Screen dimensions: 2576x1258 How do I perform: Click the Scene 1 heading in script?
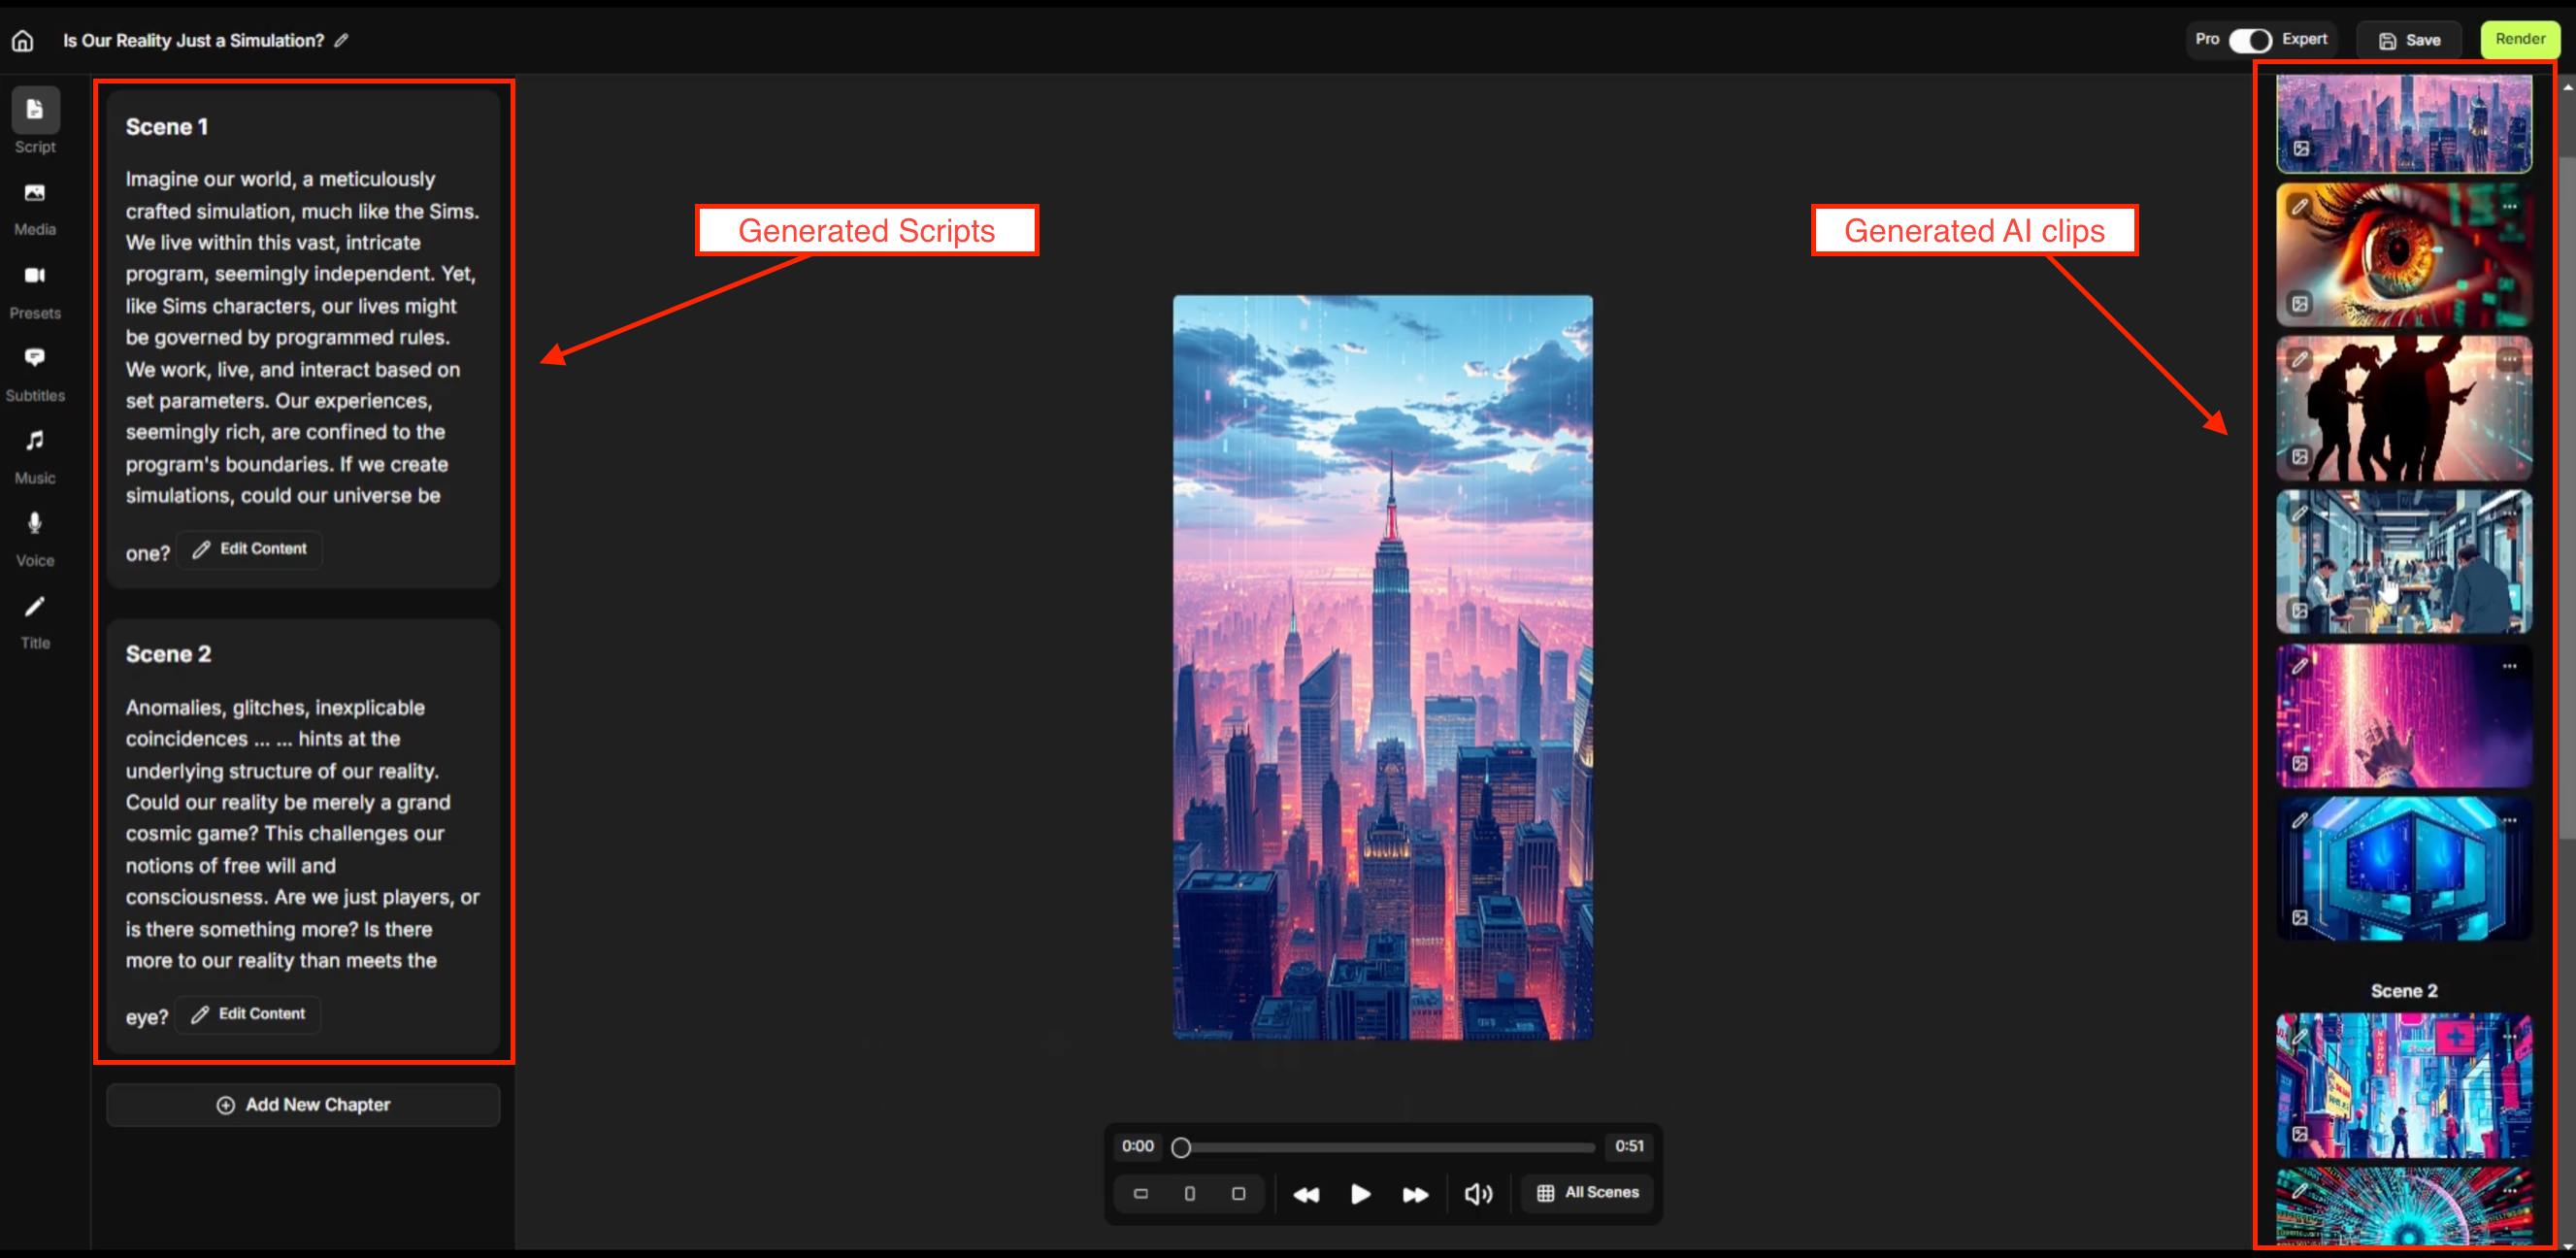tap(167, 127)
